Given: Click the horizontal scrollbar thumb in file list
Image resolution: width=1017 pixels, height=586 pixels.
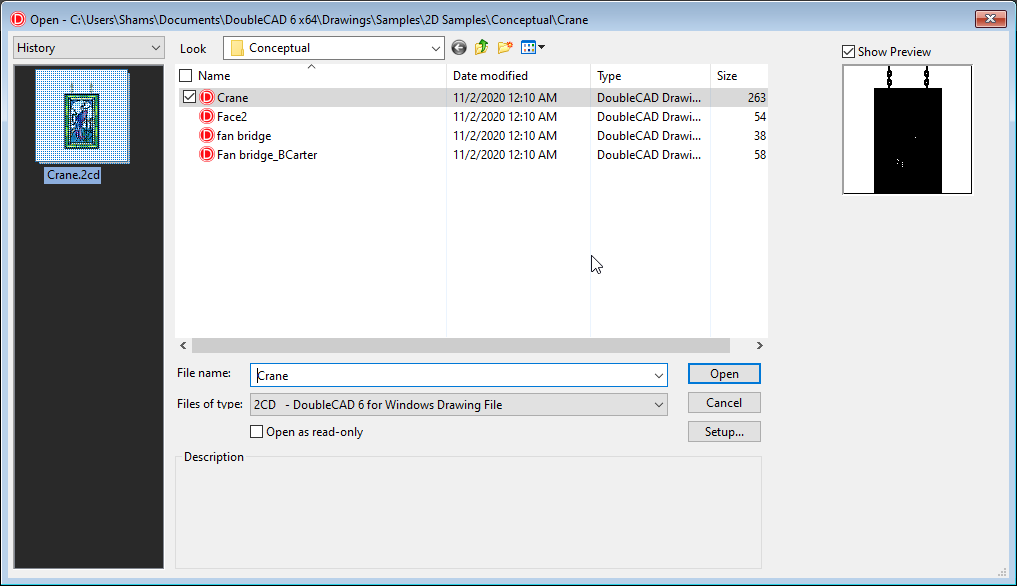Looking at the screenshot, I should pos(461,345).
